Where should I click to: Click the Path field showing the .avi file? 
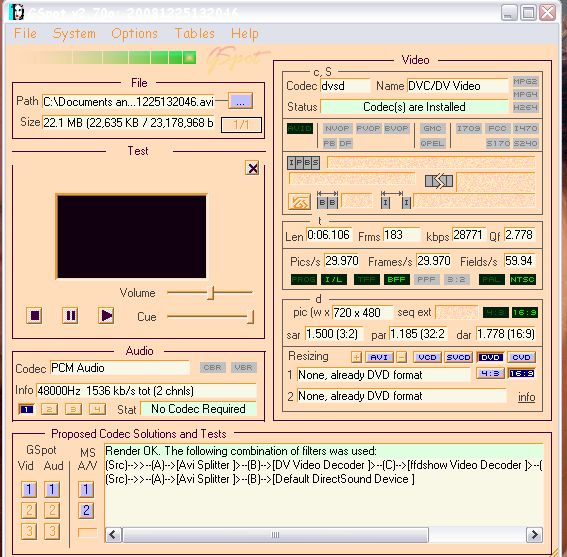(x=128, y=102)
